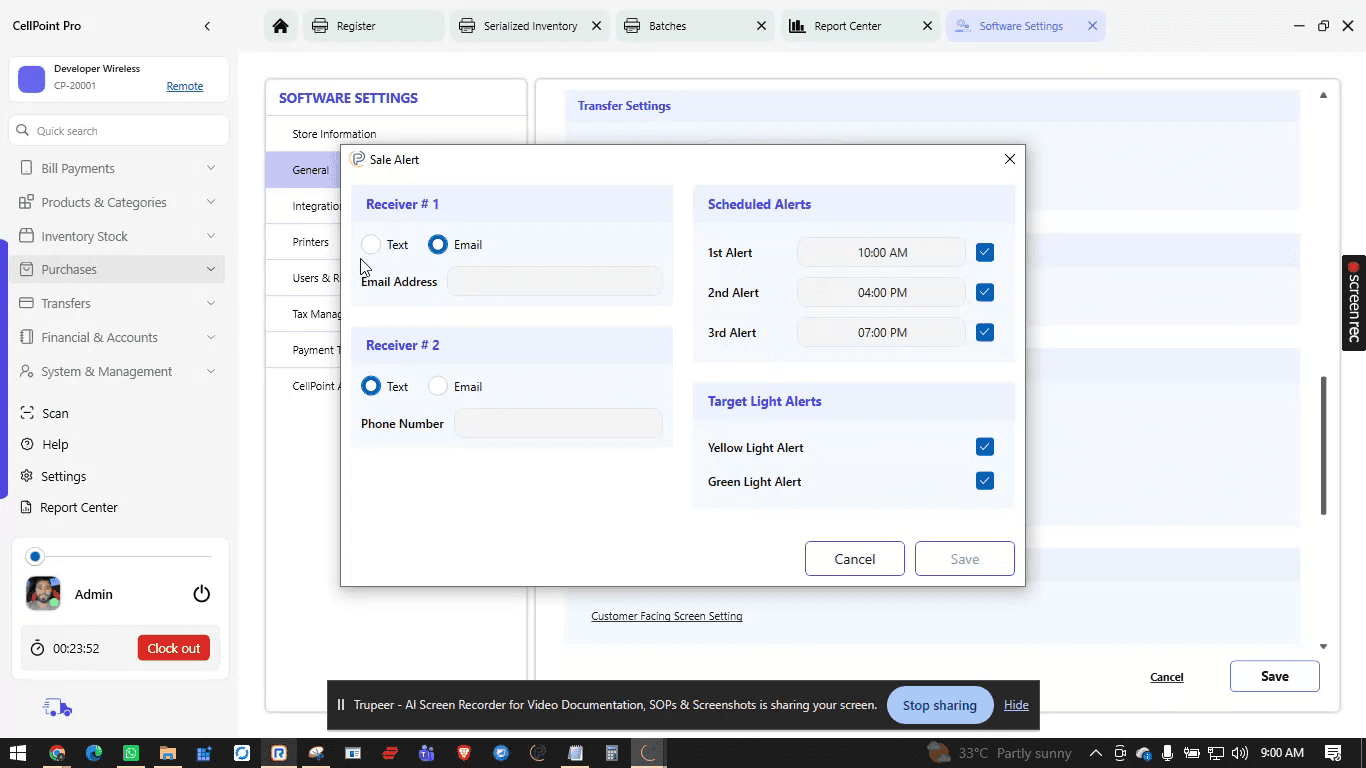Screen dimensions: 1366x768
Task: Click the Purchases sidebar icon
Action: 27,269
